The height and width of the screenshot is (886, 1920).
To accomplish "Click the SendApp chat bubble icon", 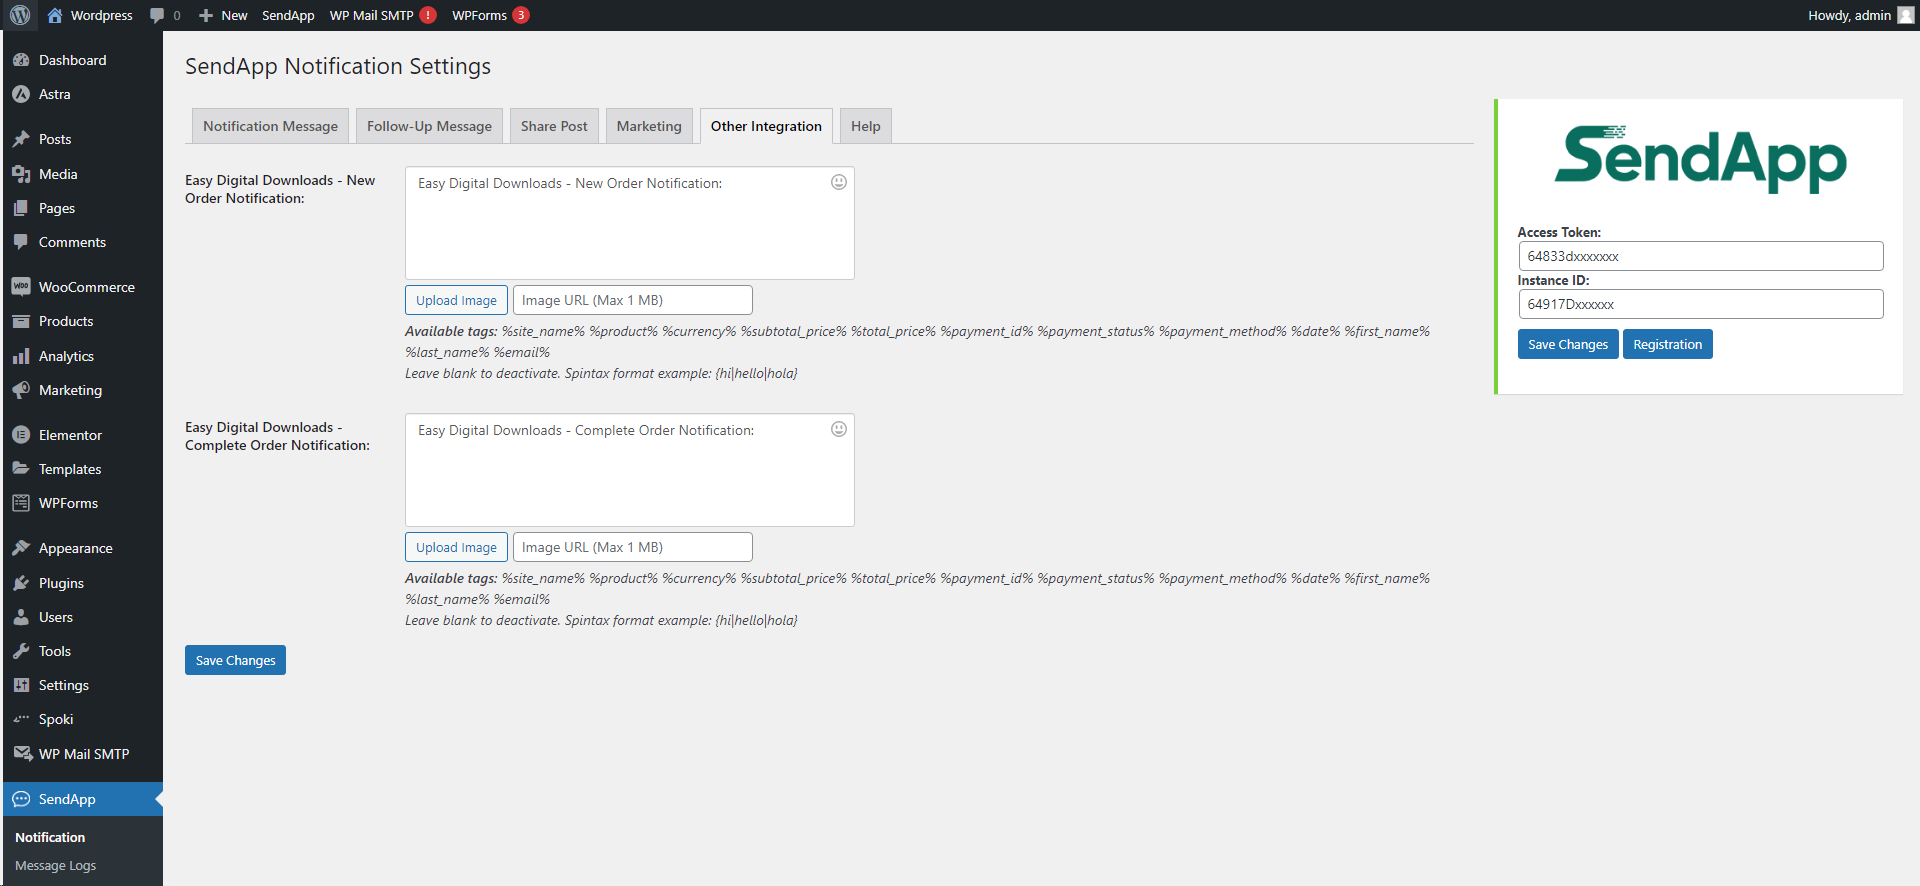I will [x=21, y=799].
